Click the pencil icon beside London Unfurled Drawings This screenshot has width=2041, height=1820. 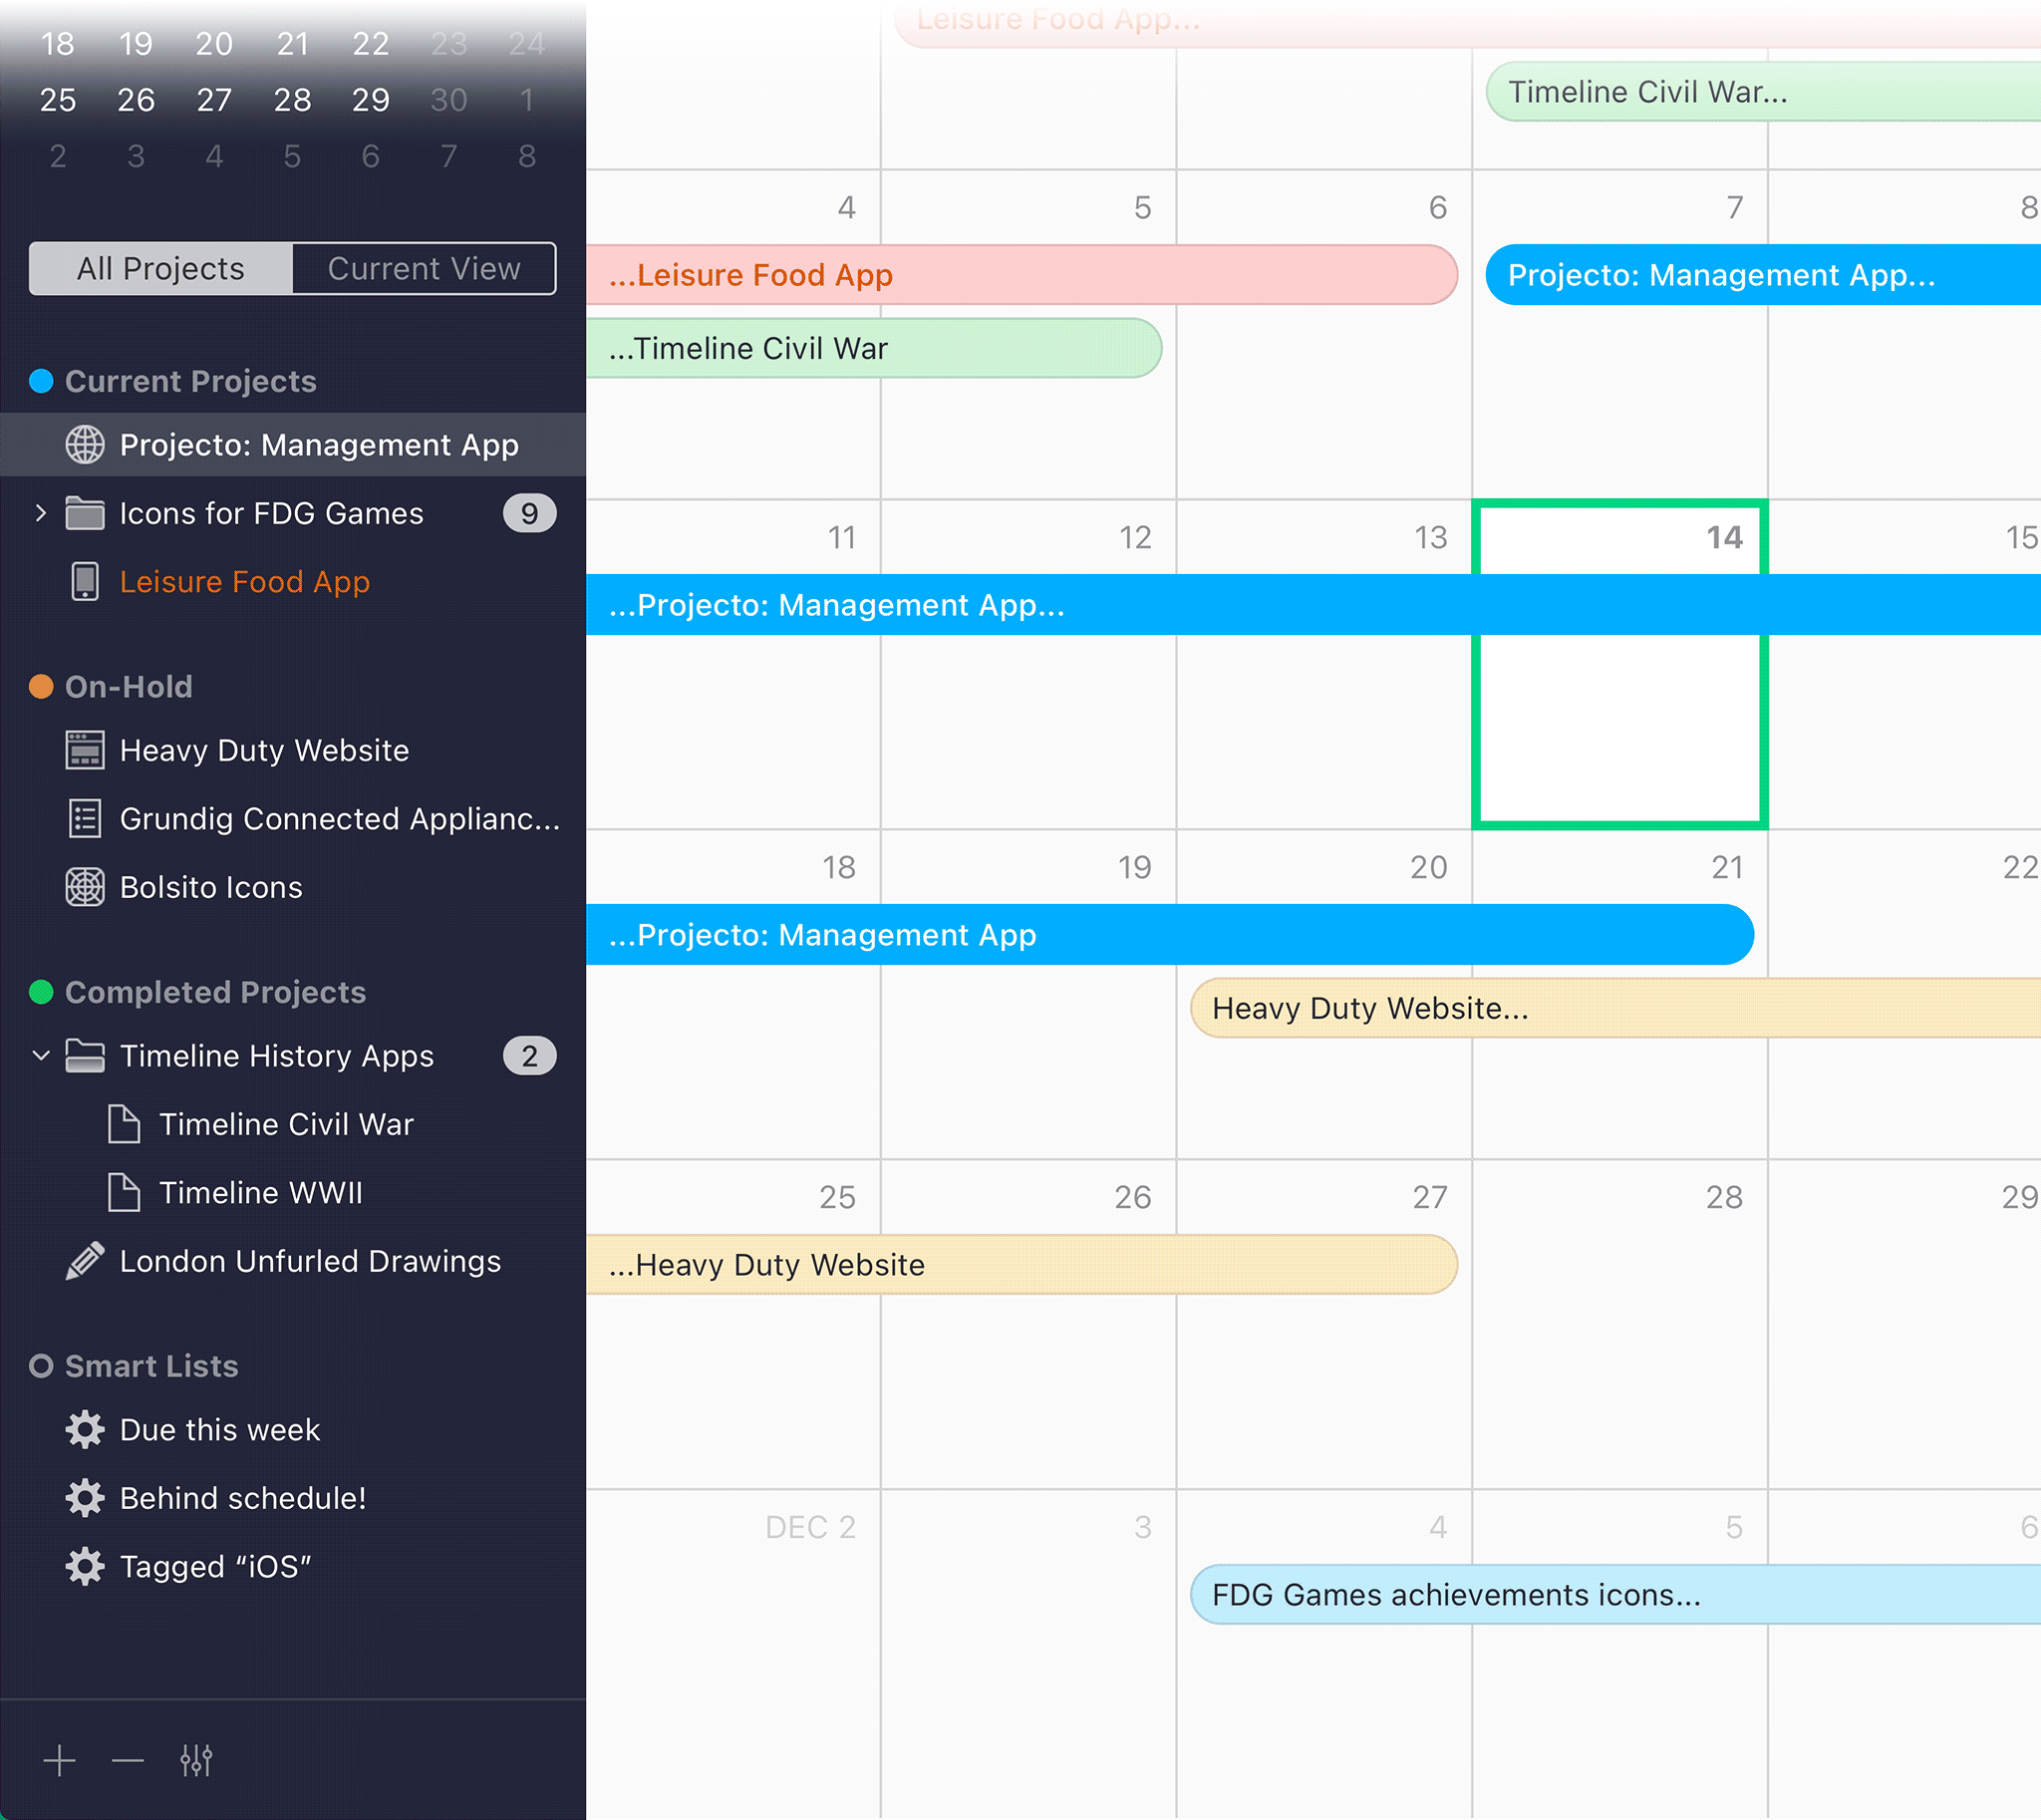click(x=85, y=1261)
